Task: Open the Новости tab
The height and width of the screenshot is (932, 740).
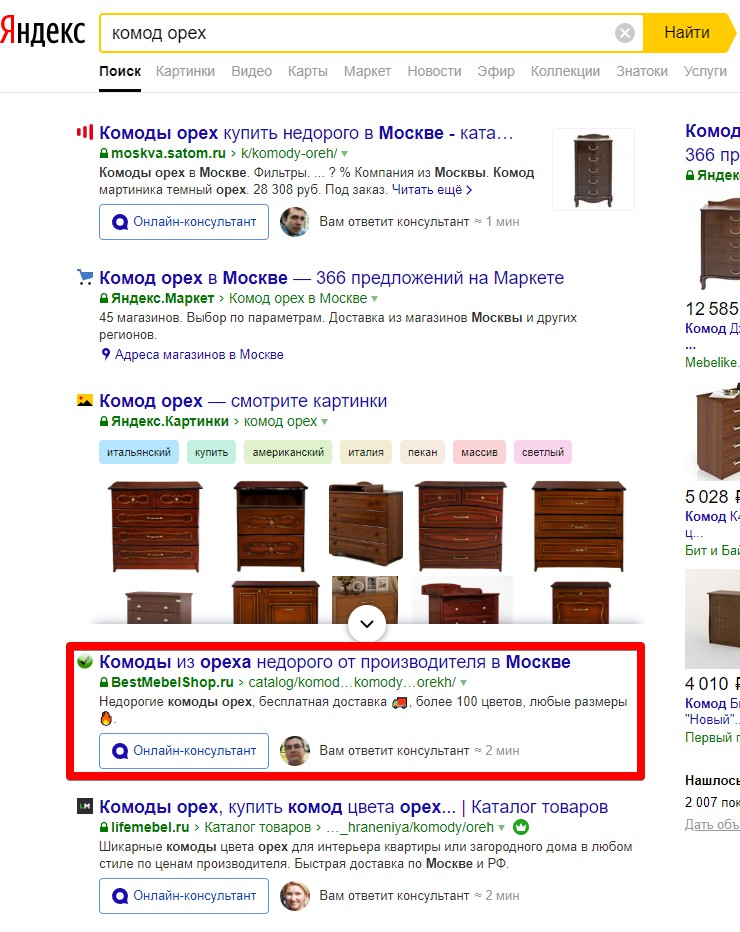Action: 434,71
